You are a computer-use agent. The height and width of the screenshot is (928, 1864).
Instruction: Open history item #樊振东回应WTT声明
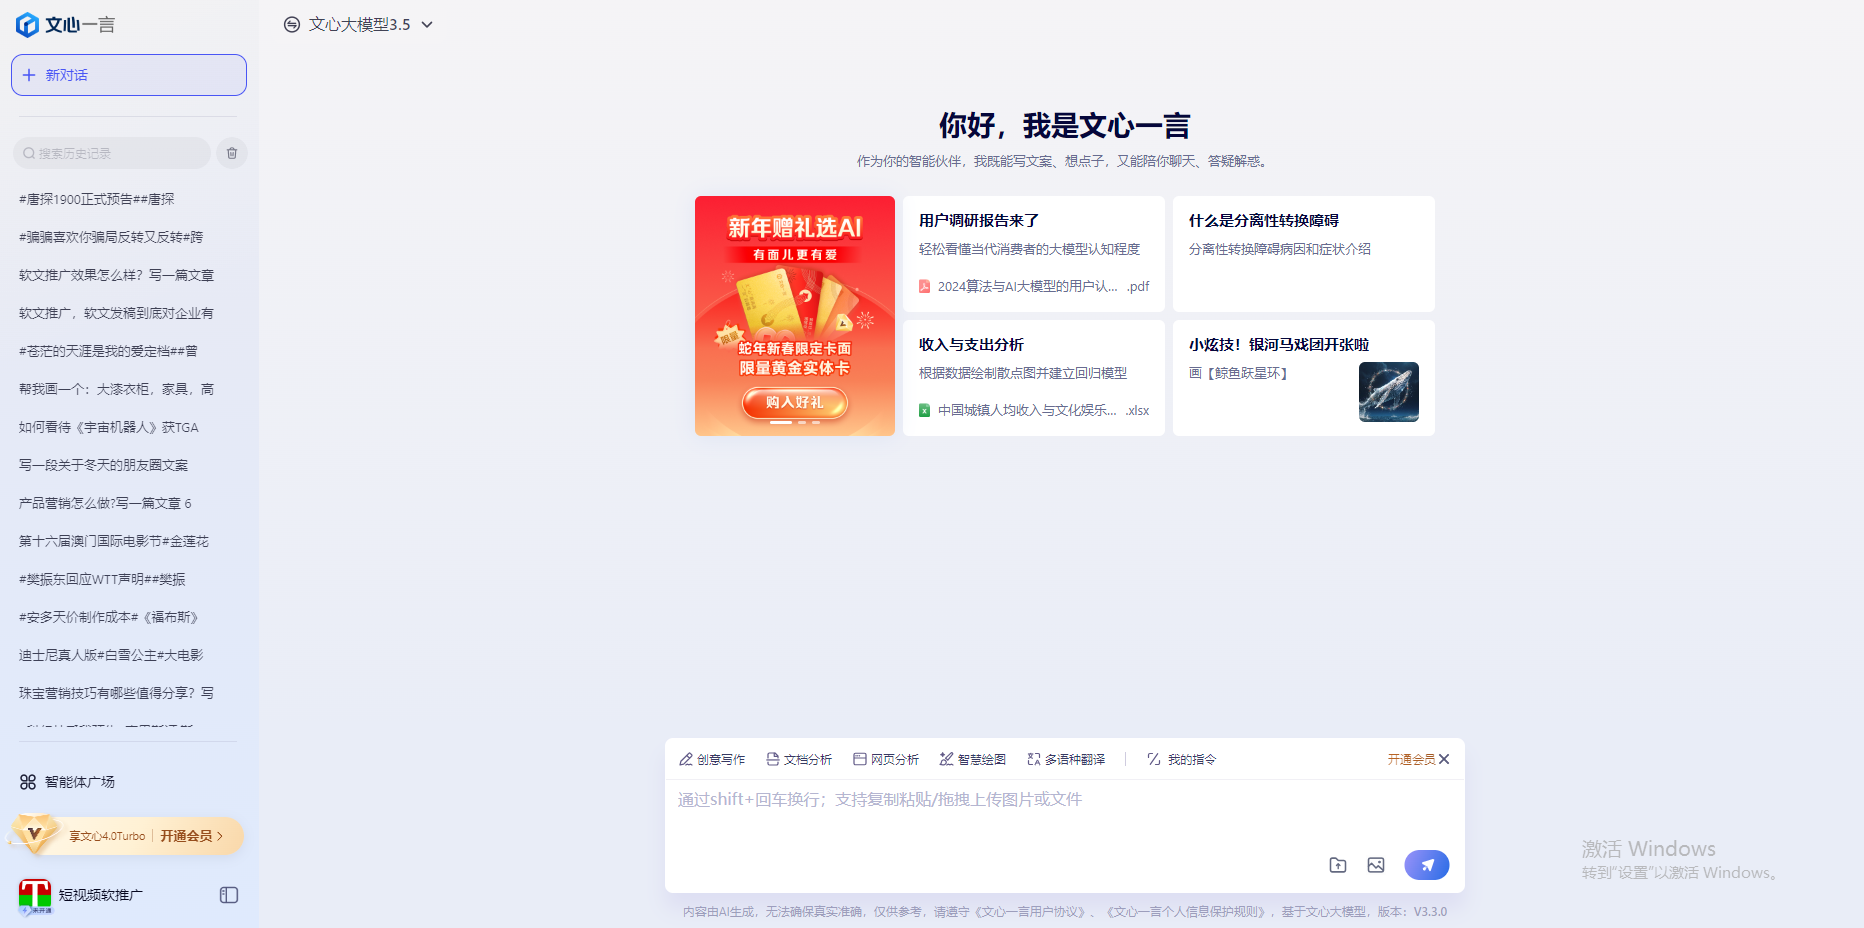102,579
